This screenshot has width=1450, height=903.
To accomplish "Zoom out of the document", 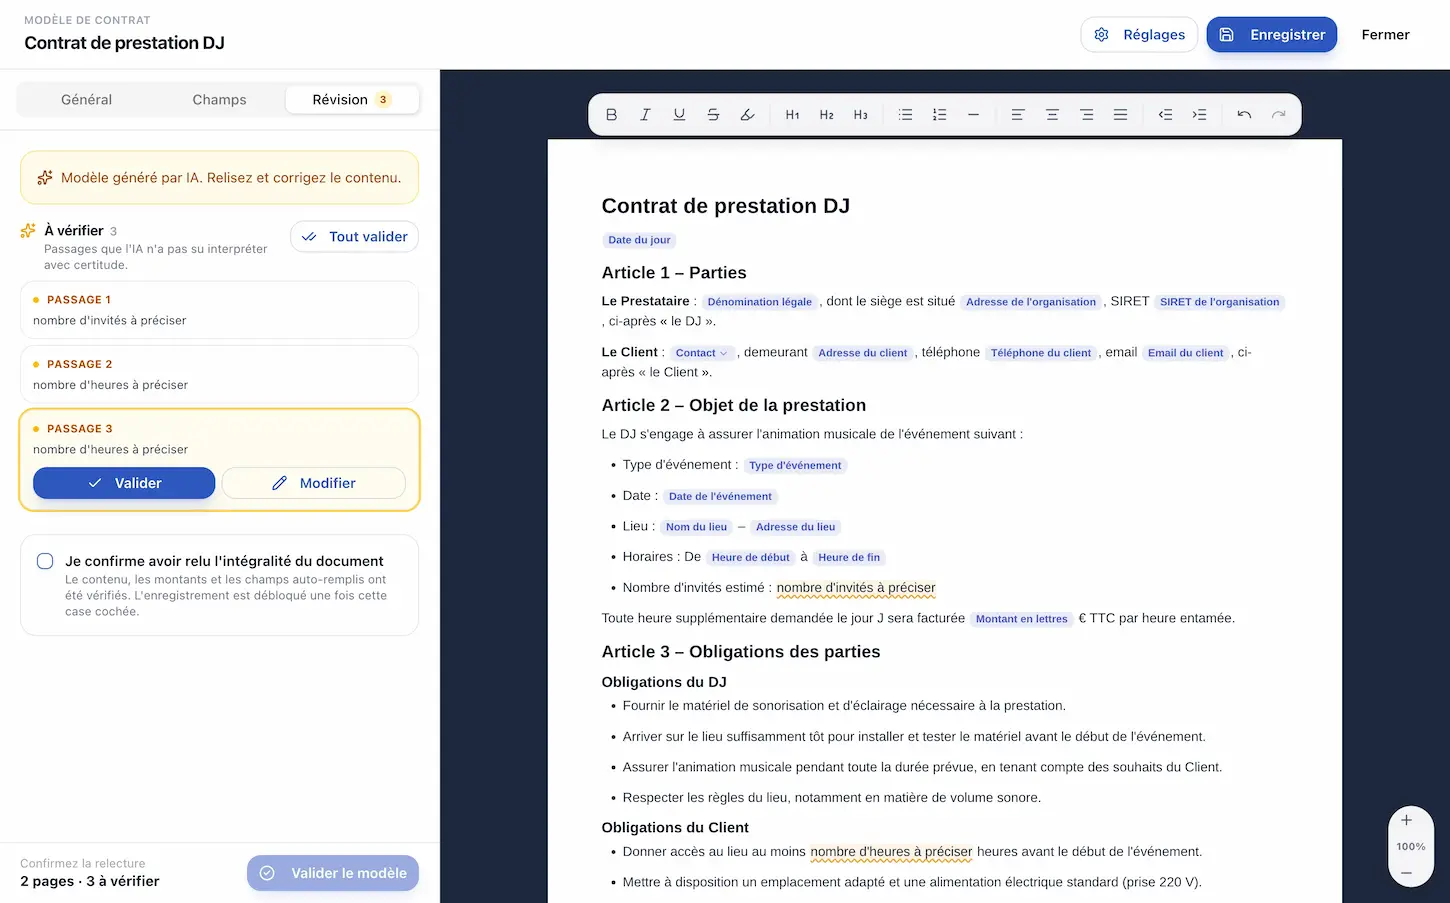I will point(1406,873).
